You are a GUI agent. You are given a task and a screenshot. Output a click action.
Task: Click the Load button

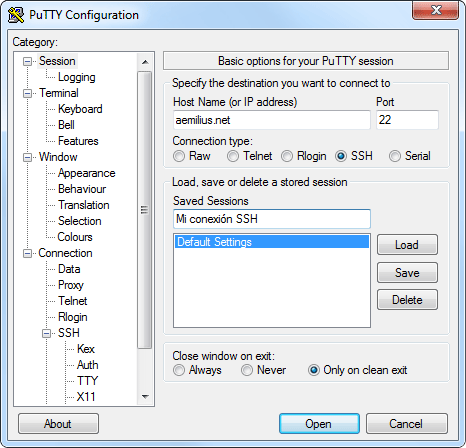point(407,245)
